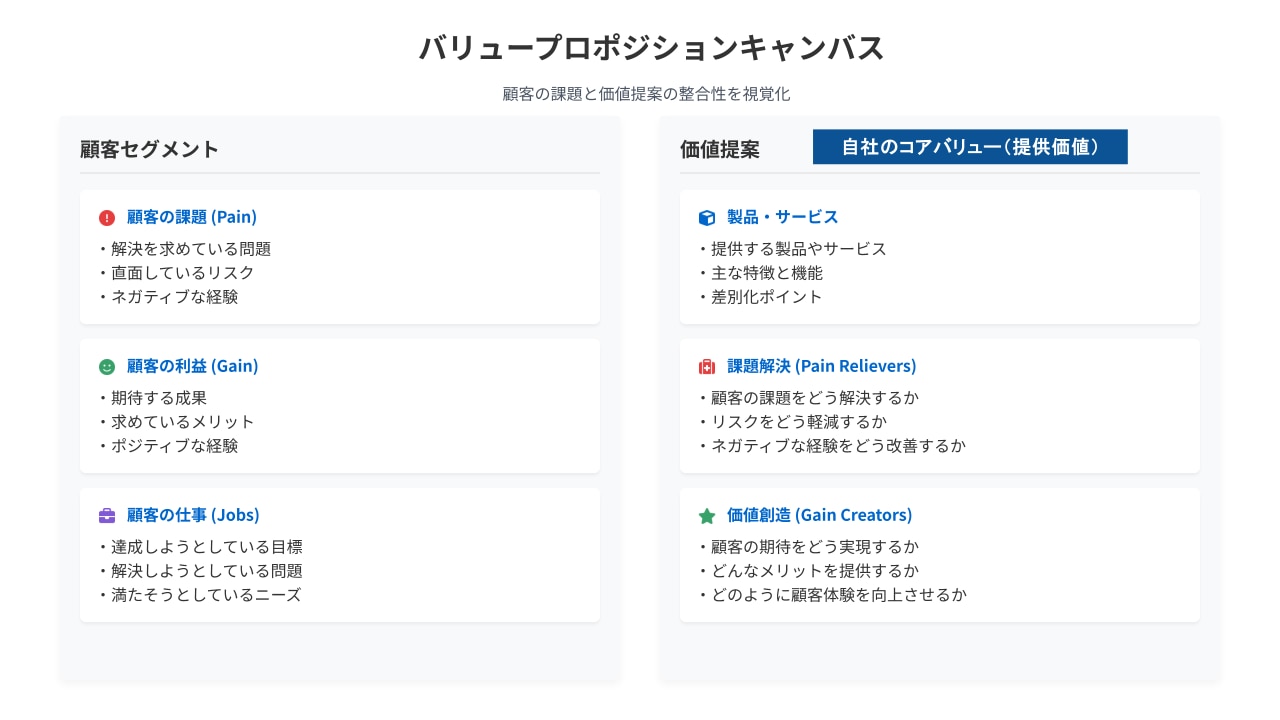Click the green smiley Gain icon
The width and height of the screenshot is (1280, 720).
point(108,366)
